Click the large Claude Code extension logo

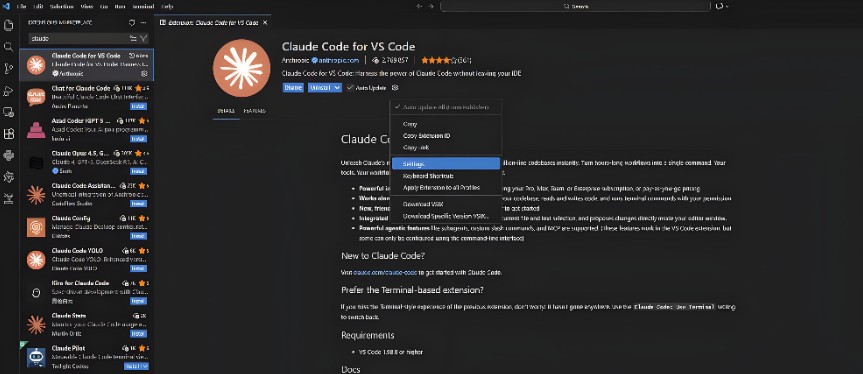[x=242, y=68]
